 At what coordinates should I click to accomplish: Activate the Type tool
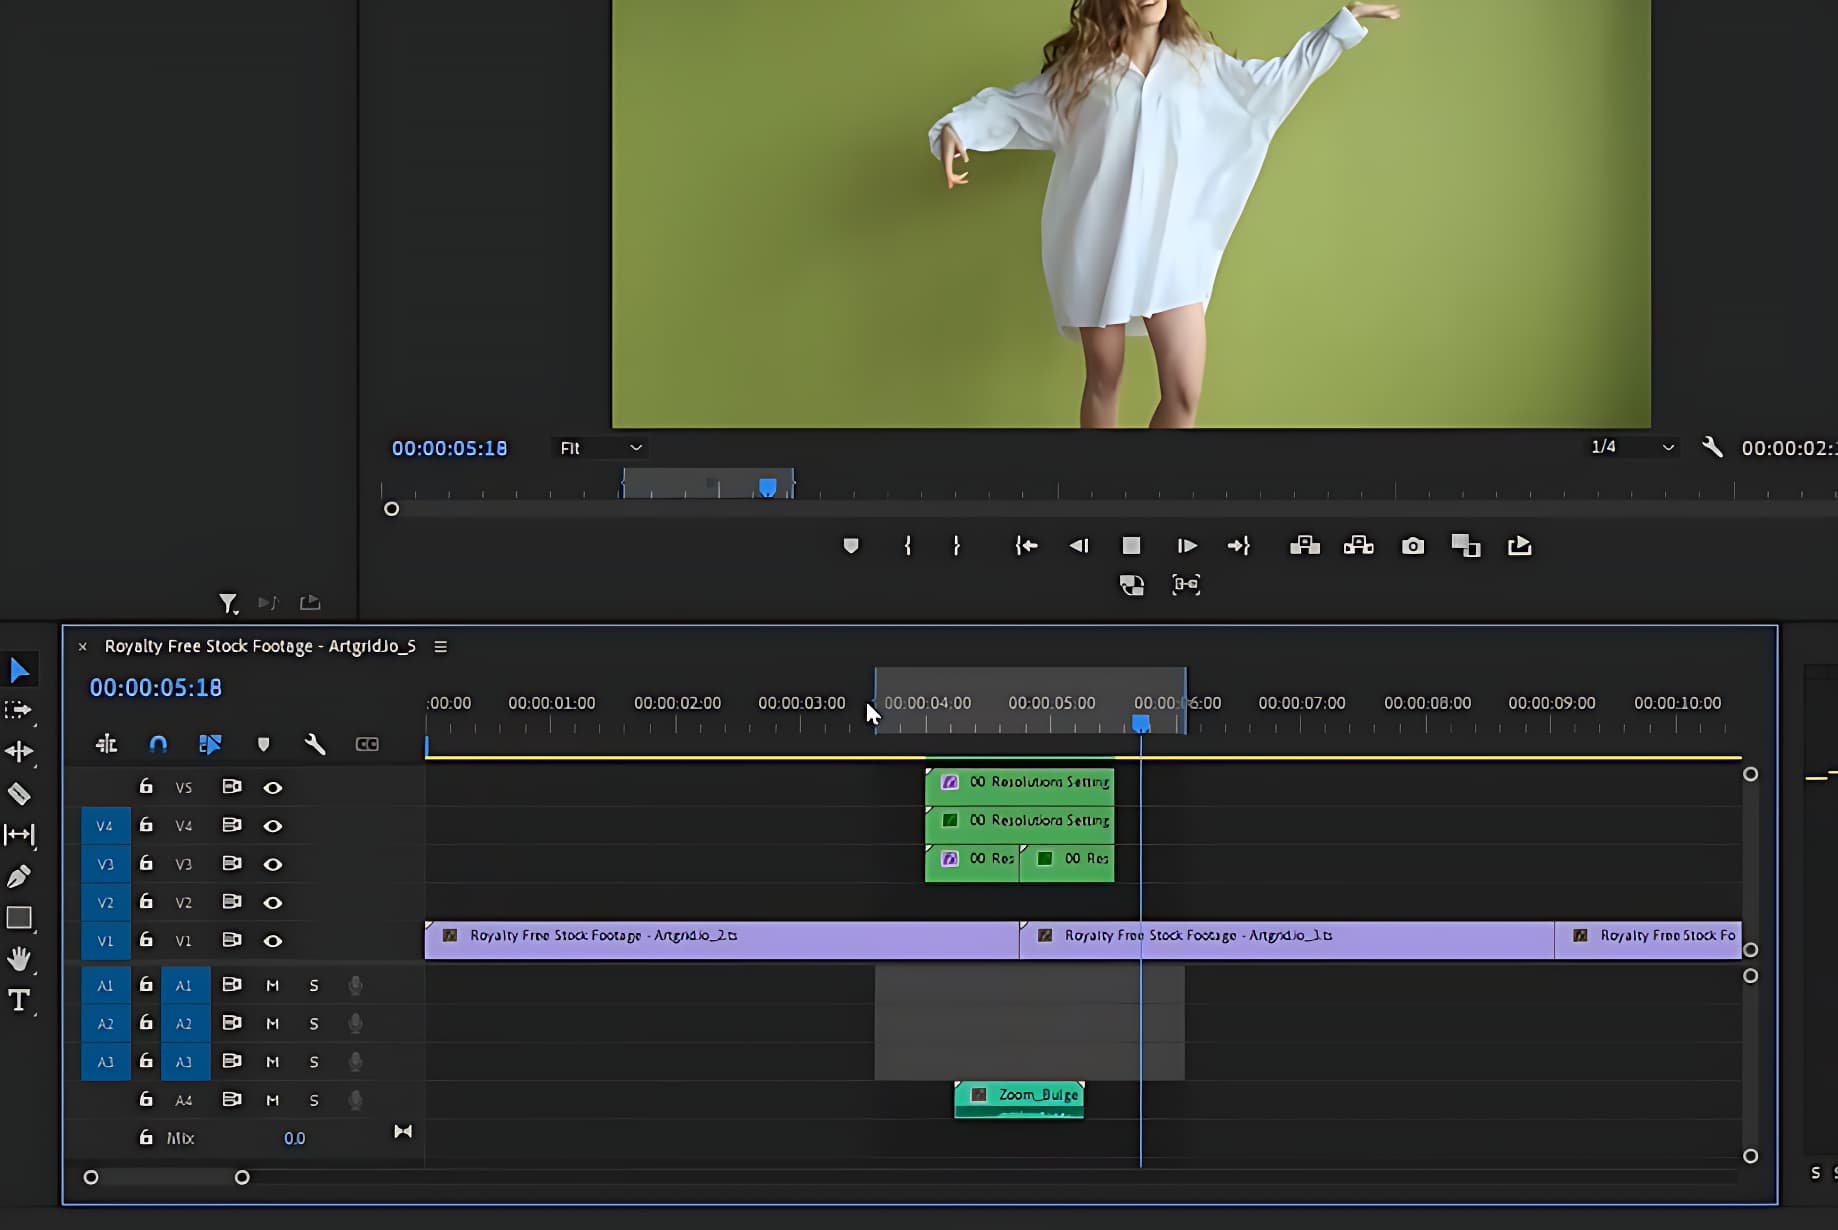click(19, 1000)
